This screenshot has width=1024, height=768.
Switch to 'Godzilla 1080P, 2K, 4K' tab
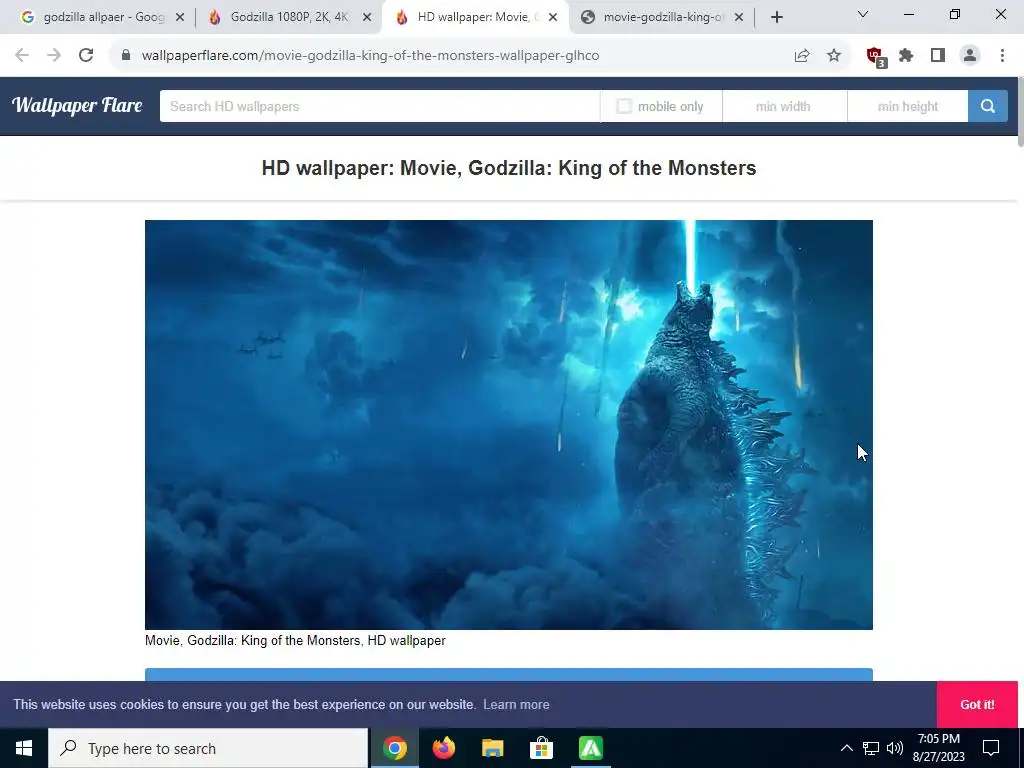[x=287, y=17]
